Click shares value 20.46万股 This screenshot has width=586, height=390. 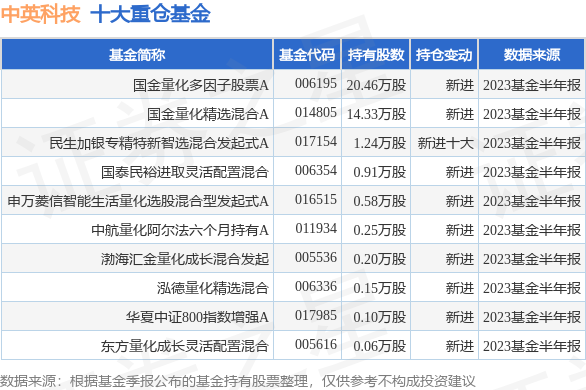[x=376, y=85]
